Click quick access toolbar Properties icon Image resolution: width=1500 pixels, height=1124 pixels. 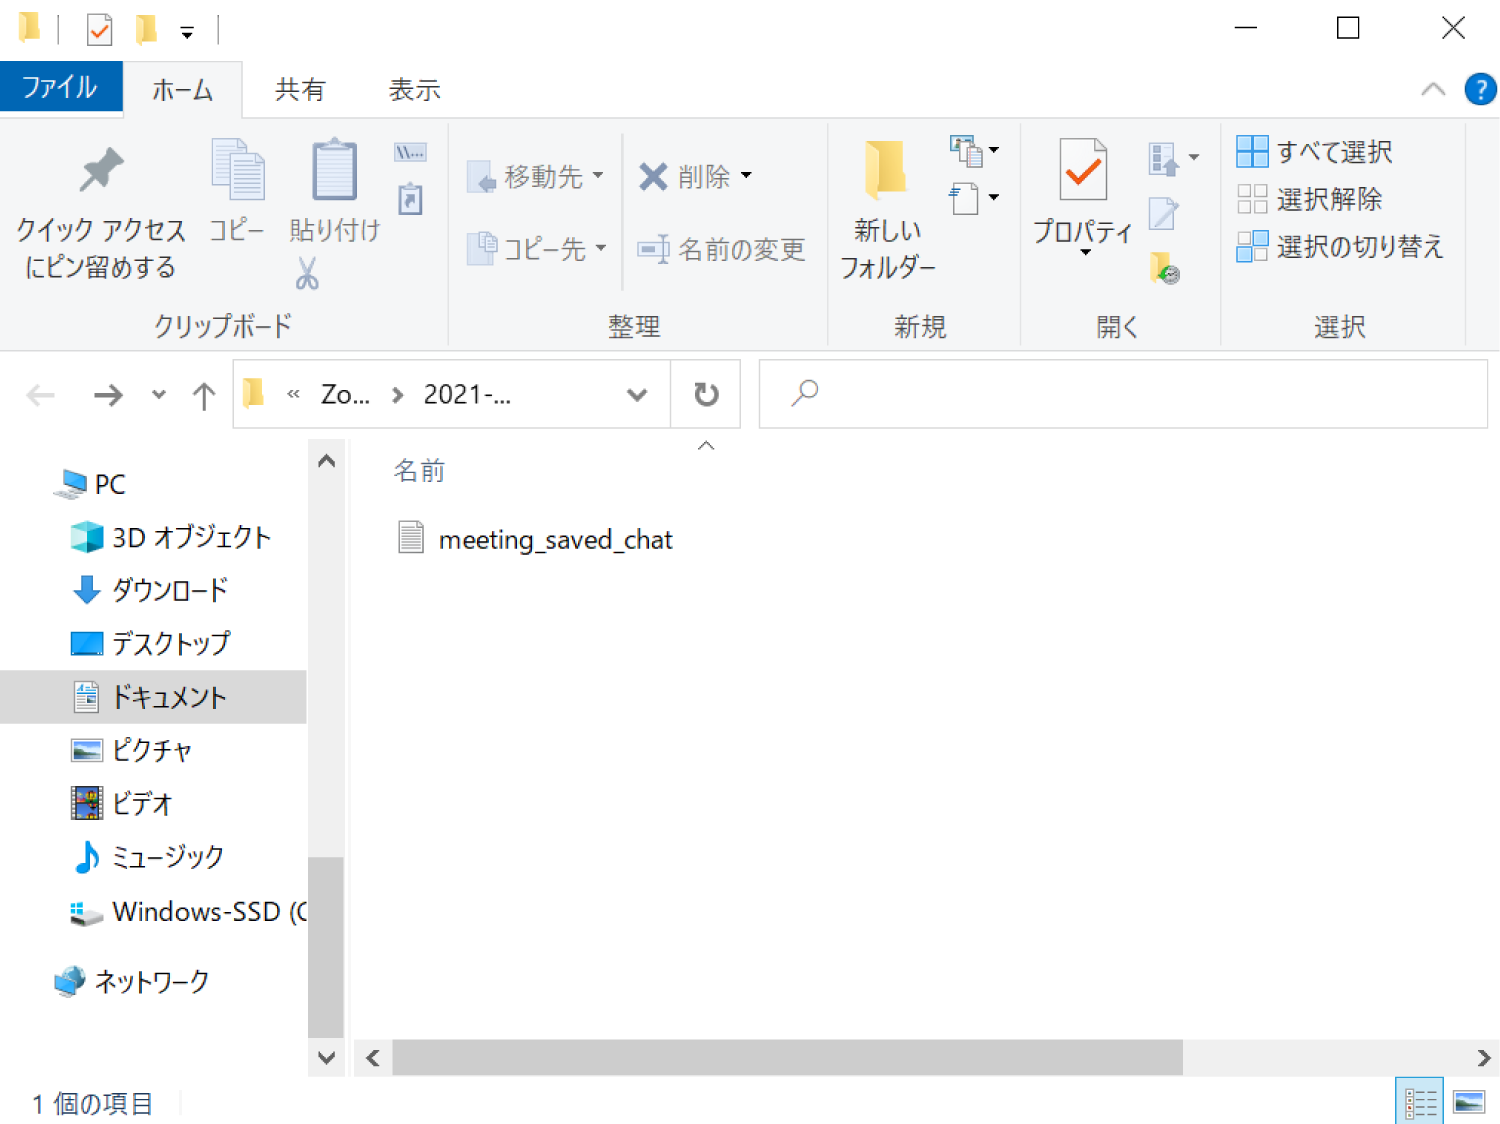tap(99, 29)
